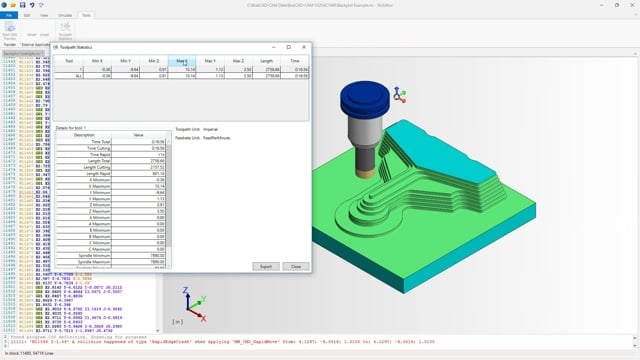Click the redo arrow icon
The image size is (640, 360).
pos(41,5)
